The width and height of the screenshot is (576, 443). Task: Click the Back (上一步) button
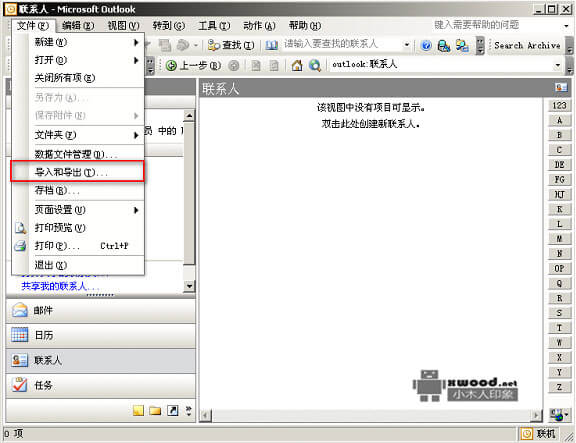click(193, 65)
